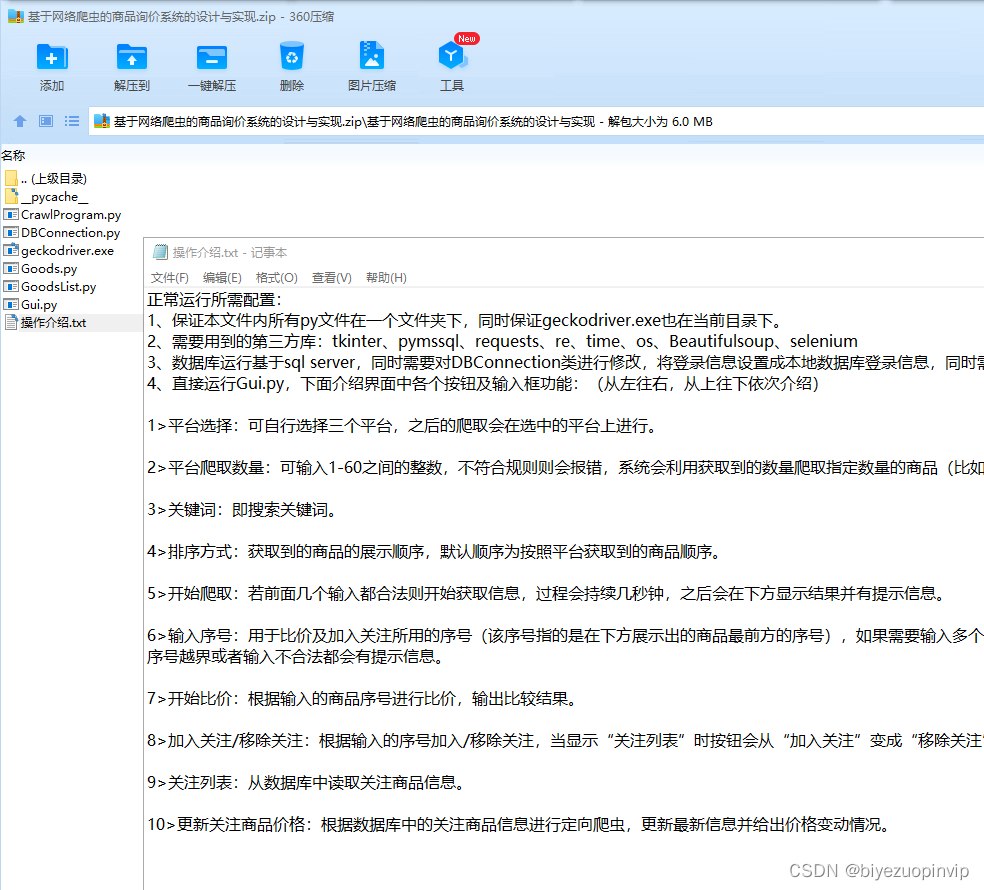The height and width of the screenshot is (890, 984).
Task: Click the line '正常运行所需配置:' in Notepad
Action: click(214, 299)
